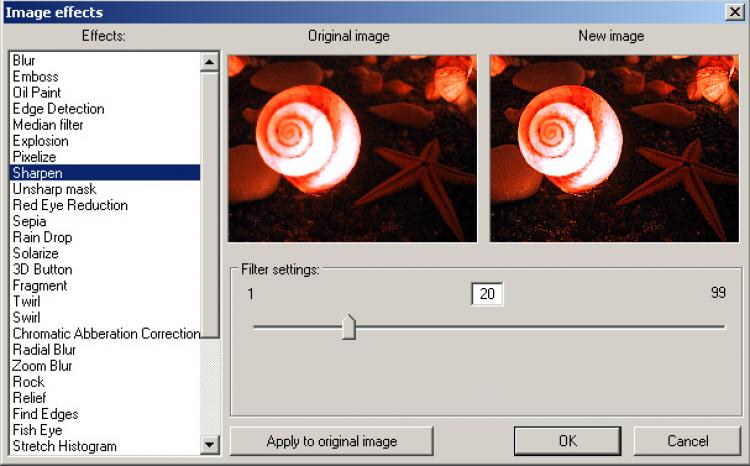750x466 pixels.
Task: Pick Chromatic Abberation Correction in list
Action: 105,334
